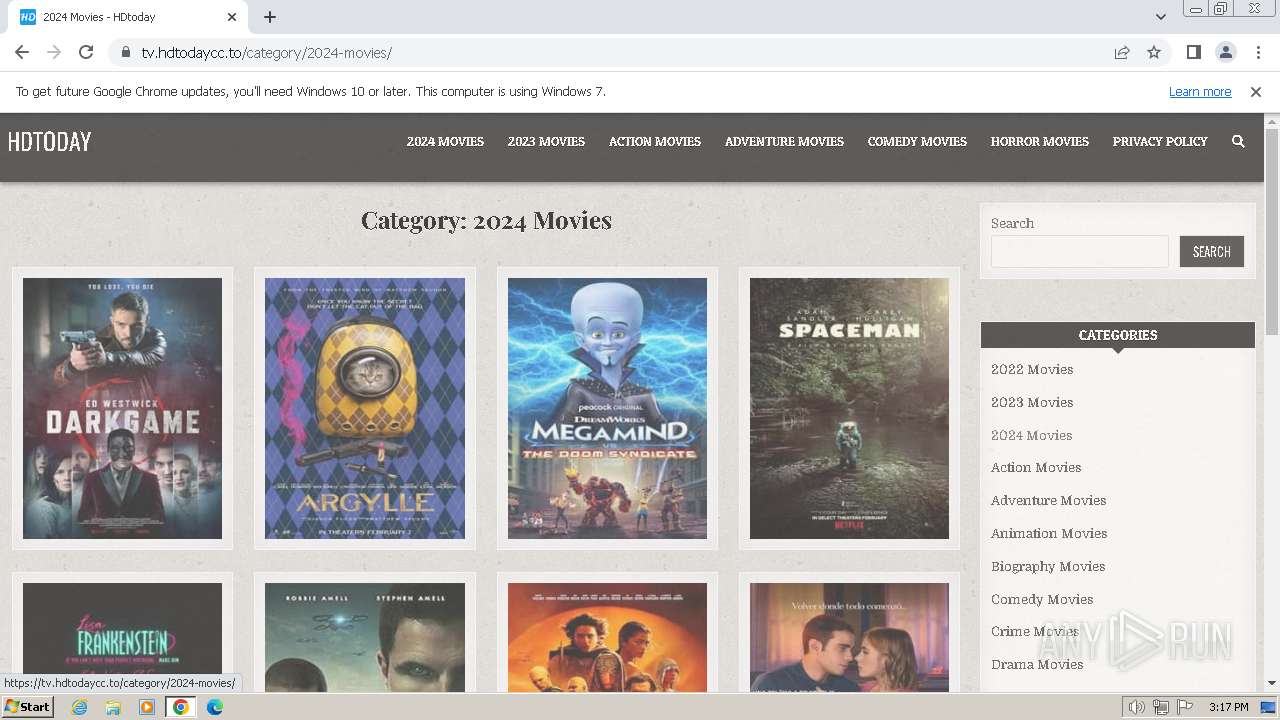Open the ADVENTURE MOVIES nav menu item
This screenshot has width=1280, height=720.
coord(784,142)
